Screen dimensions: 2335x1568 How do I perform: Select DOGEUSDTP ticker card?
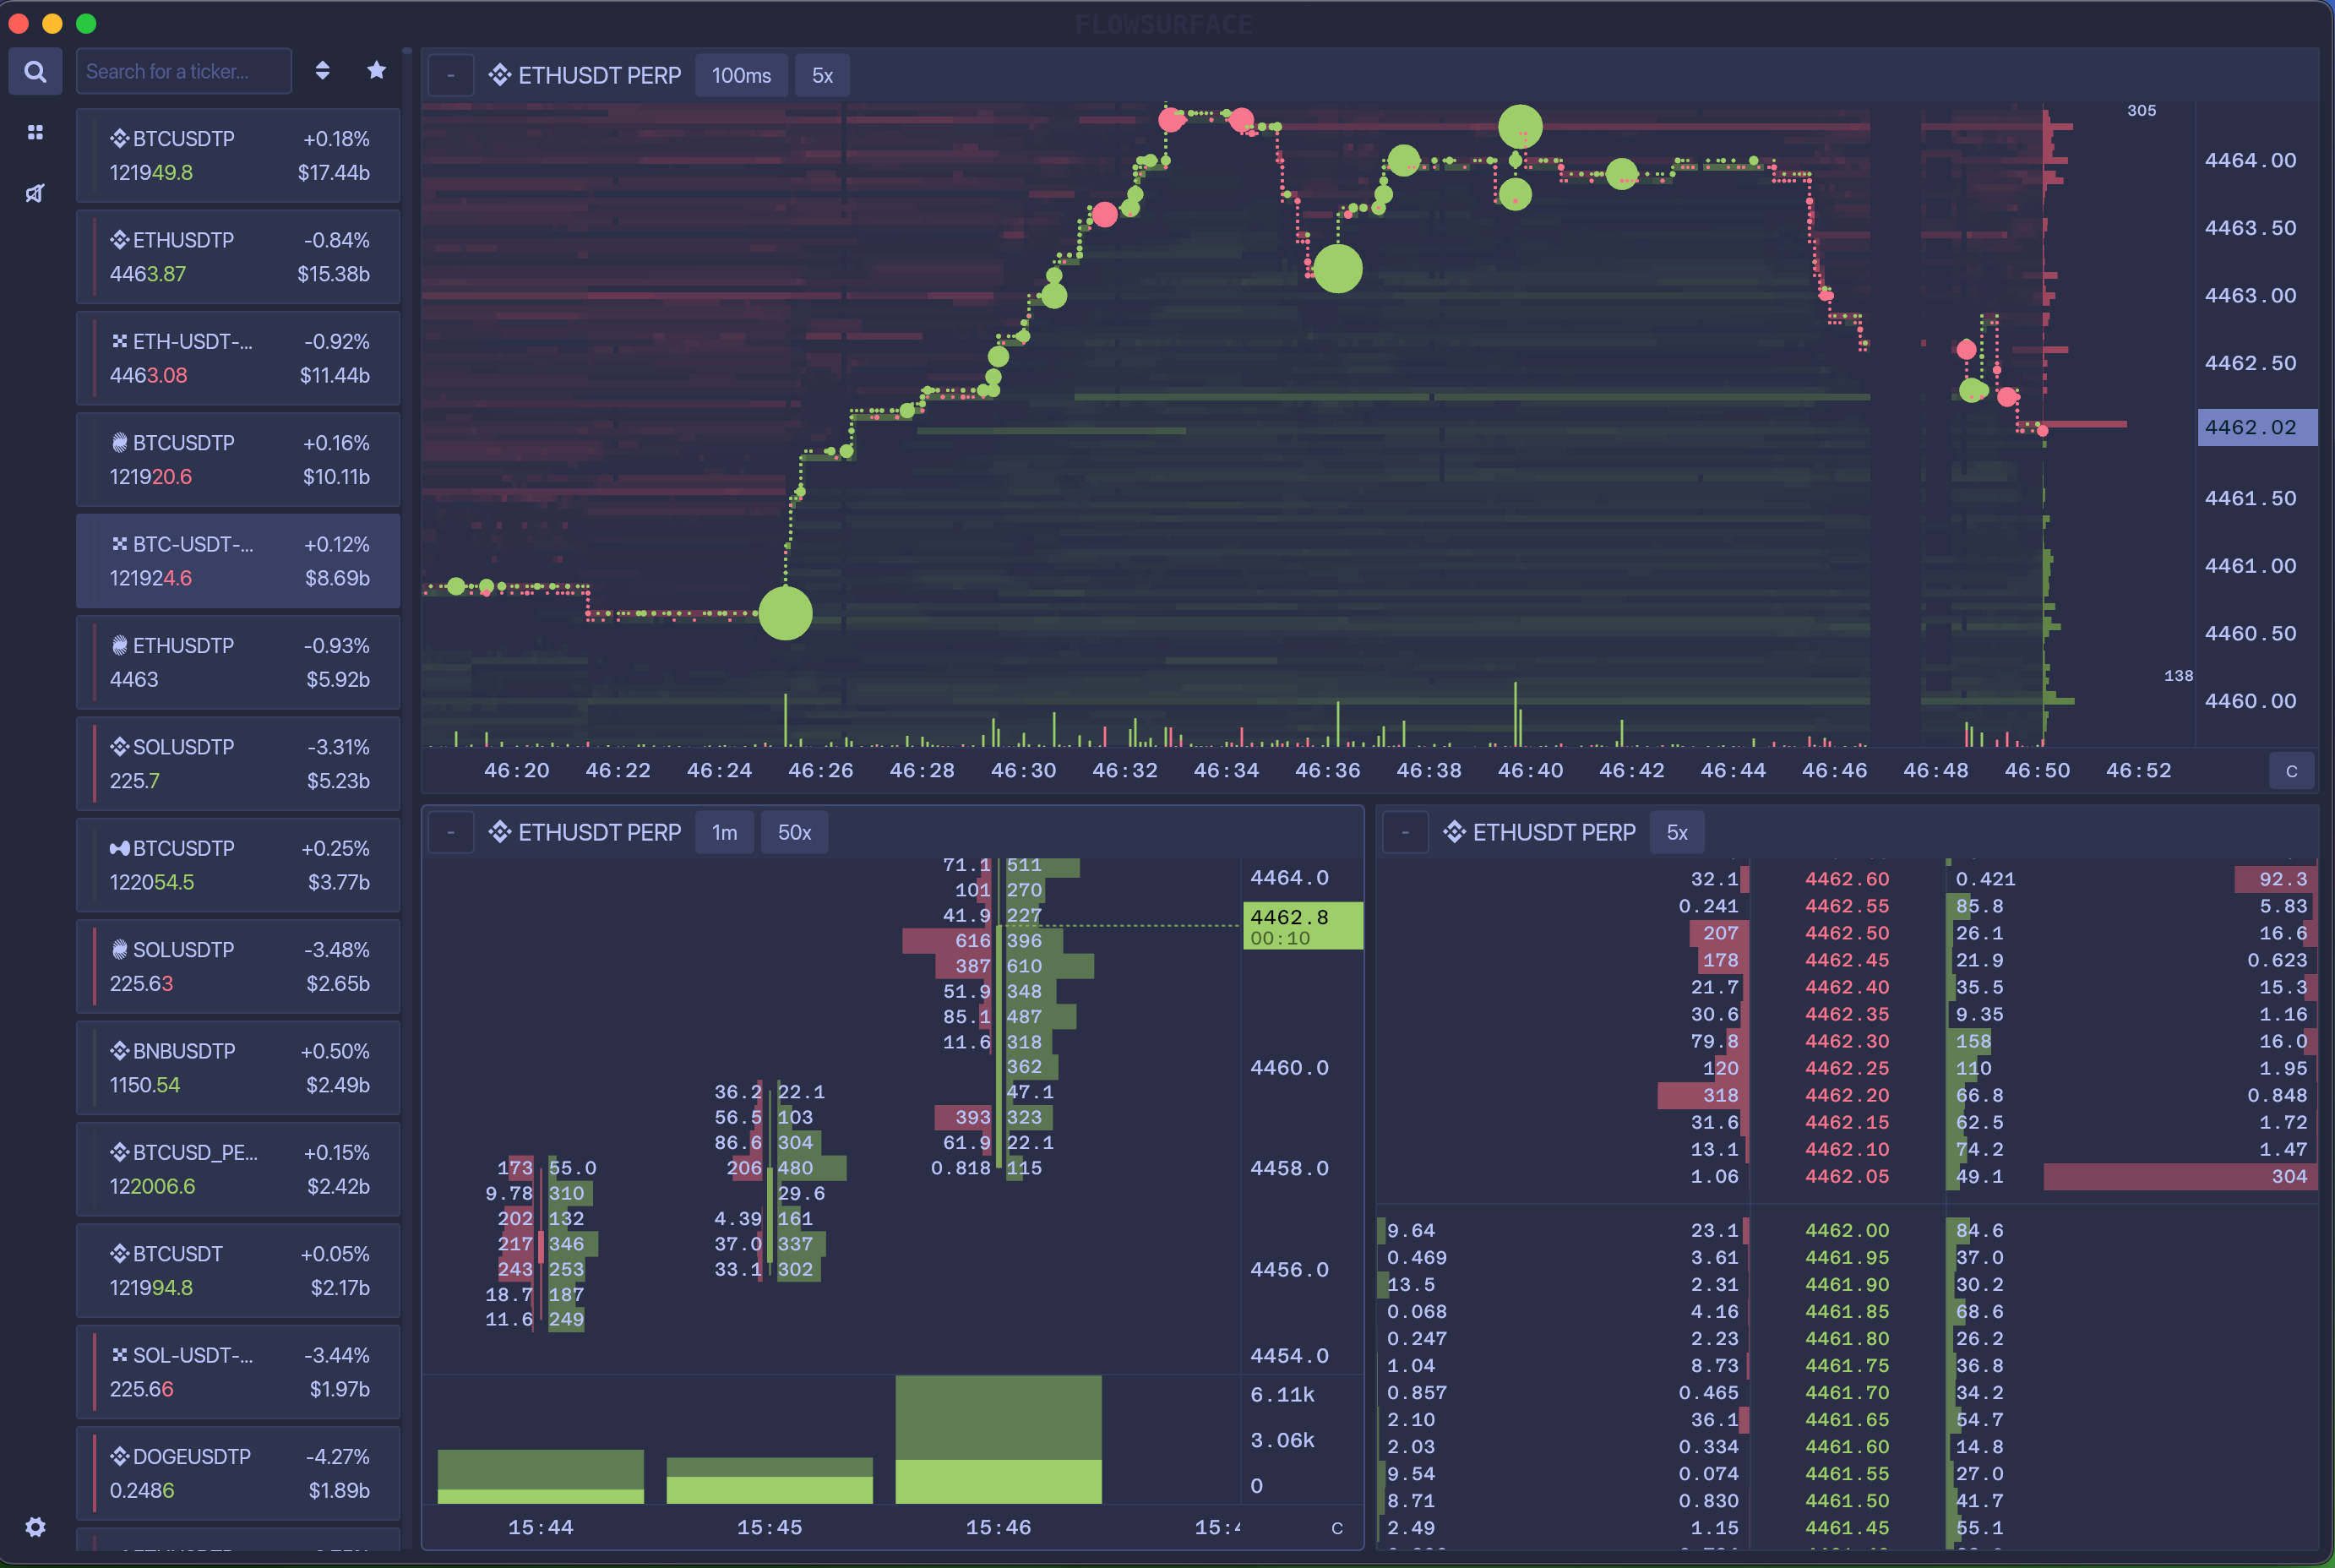[x=238, y=1473]
